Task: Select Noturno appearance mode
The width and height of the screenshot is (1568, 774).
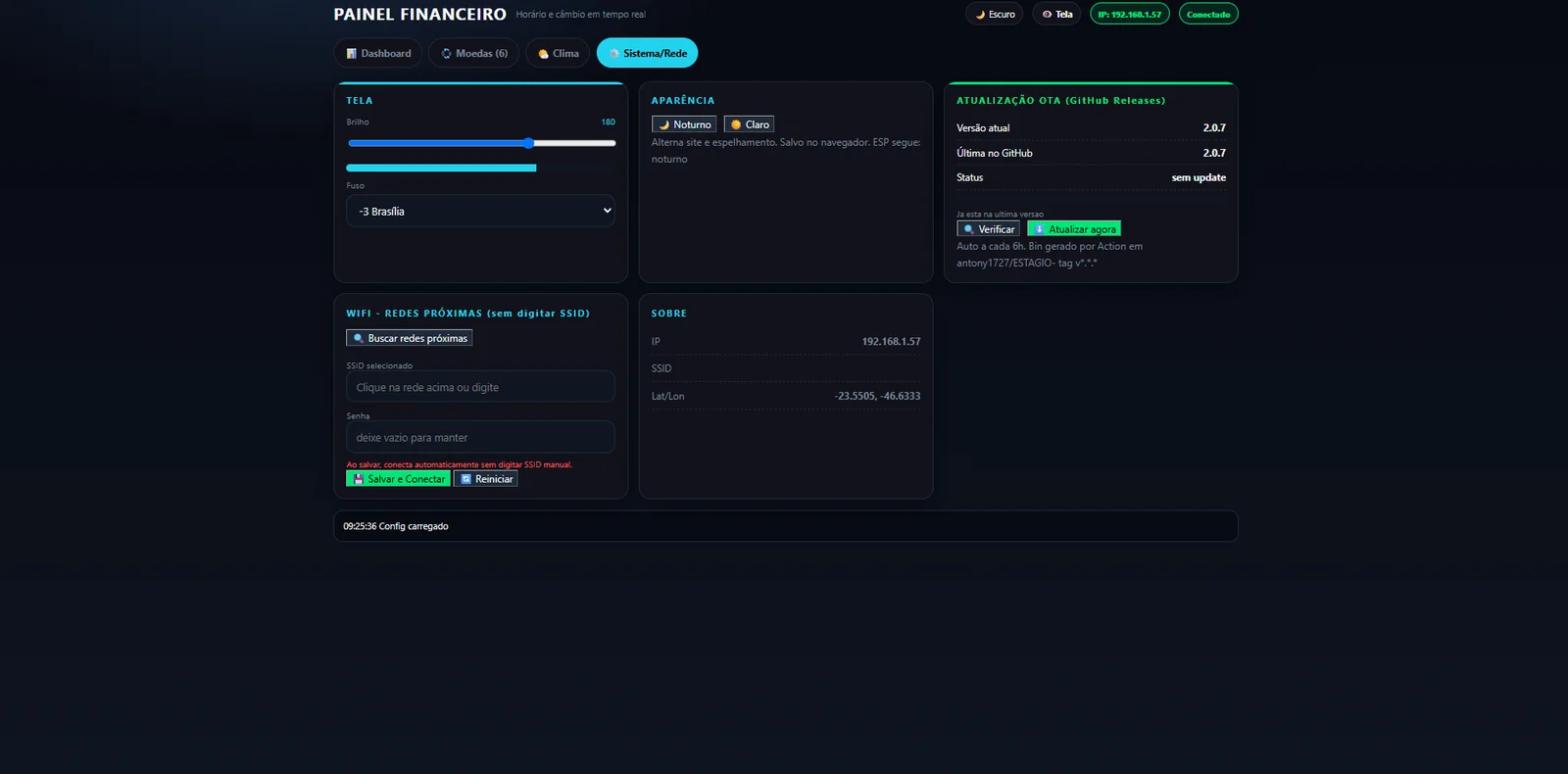Action: point(684,124)
